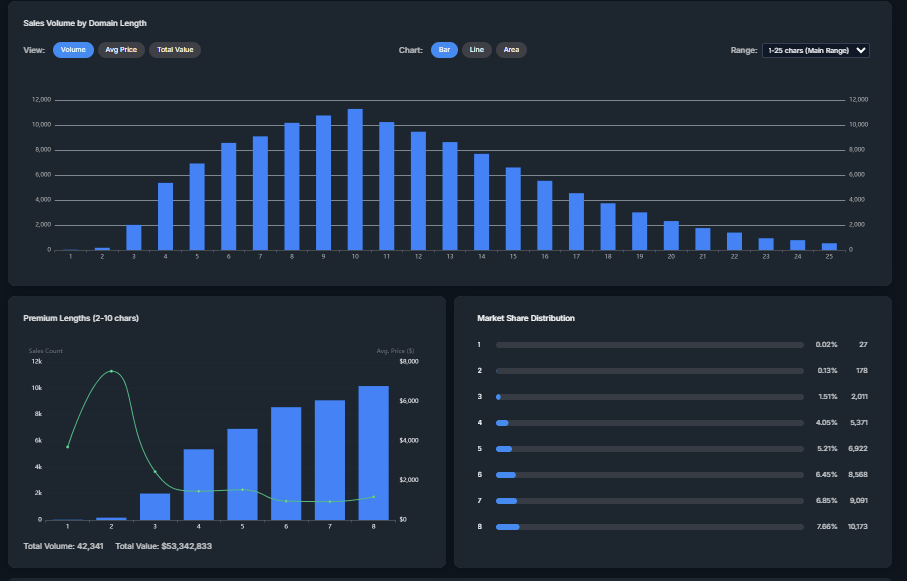
Task: Click the tallest bar at length 10
Action: coord(355,180)
